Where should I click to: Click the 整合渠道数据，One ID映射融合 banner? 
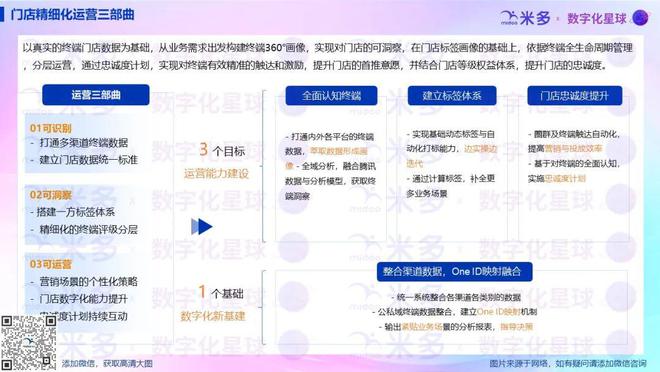[454, 271]
